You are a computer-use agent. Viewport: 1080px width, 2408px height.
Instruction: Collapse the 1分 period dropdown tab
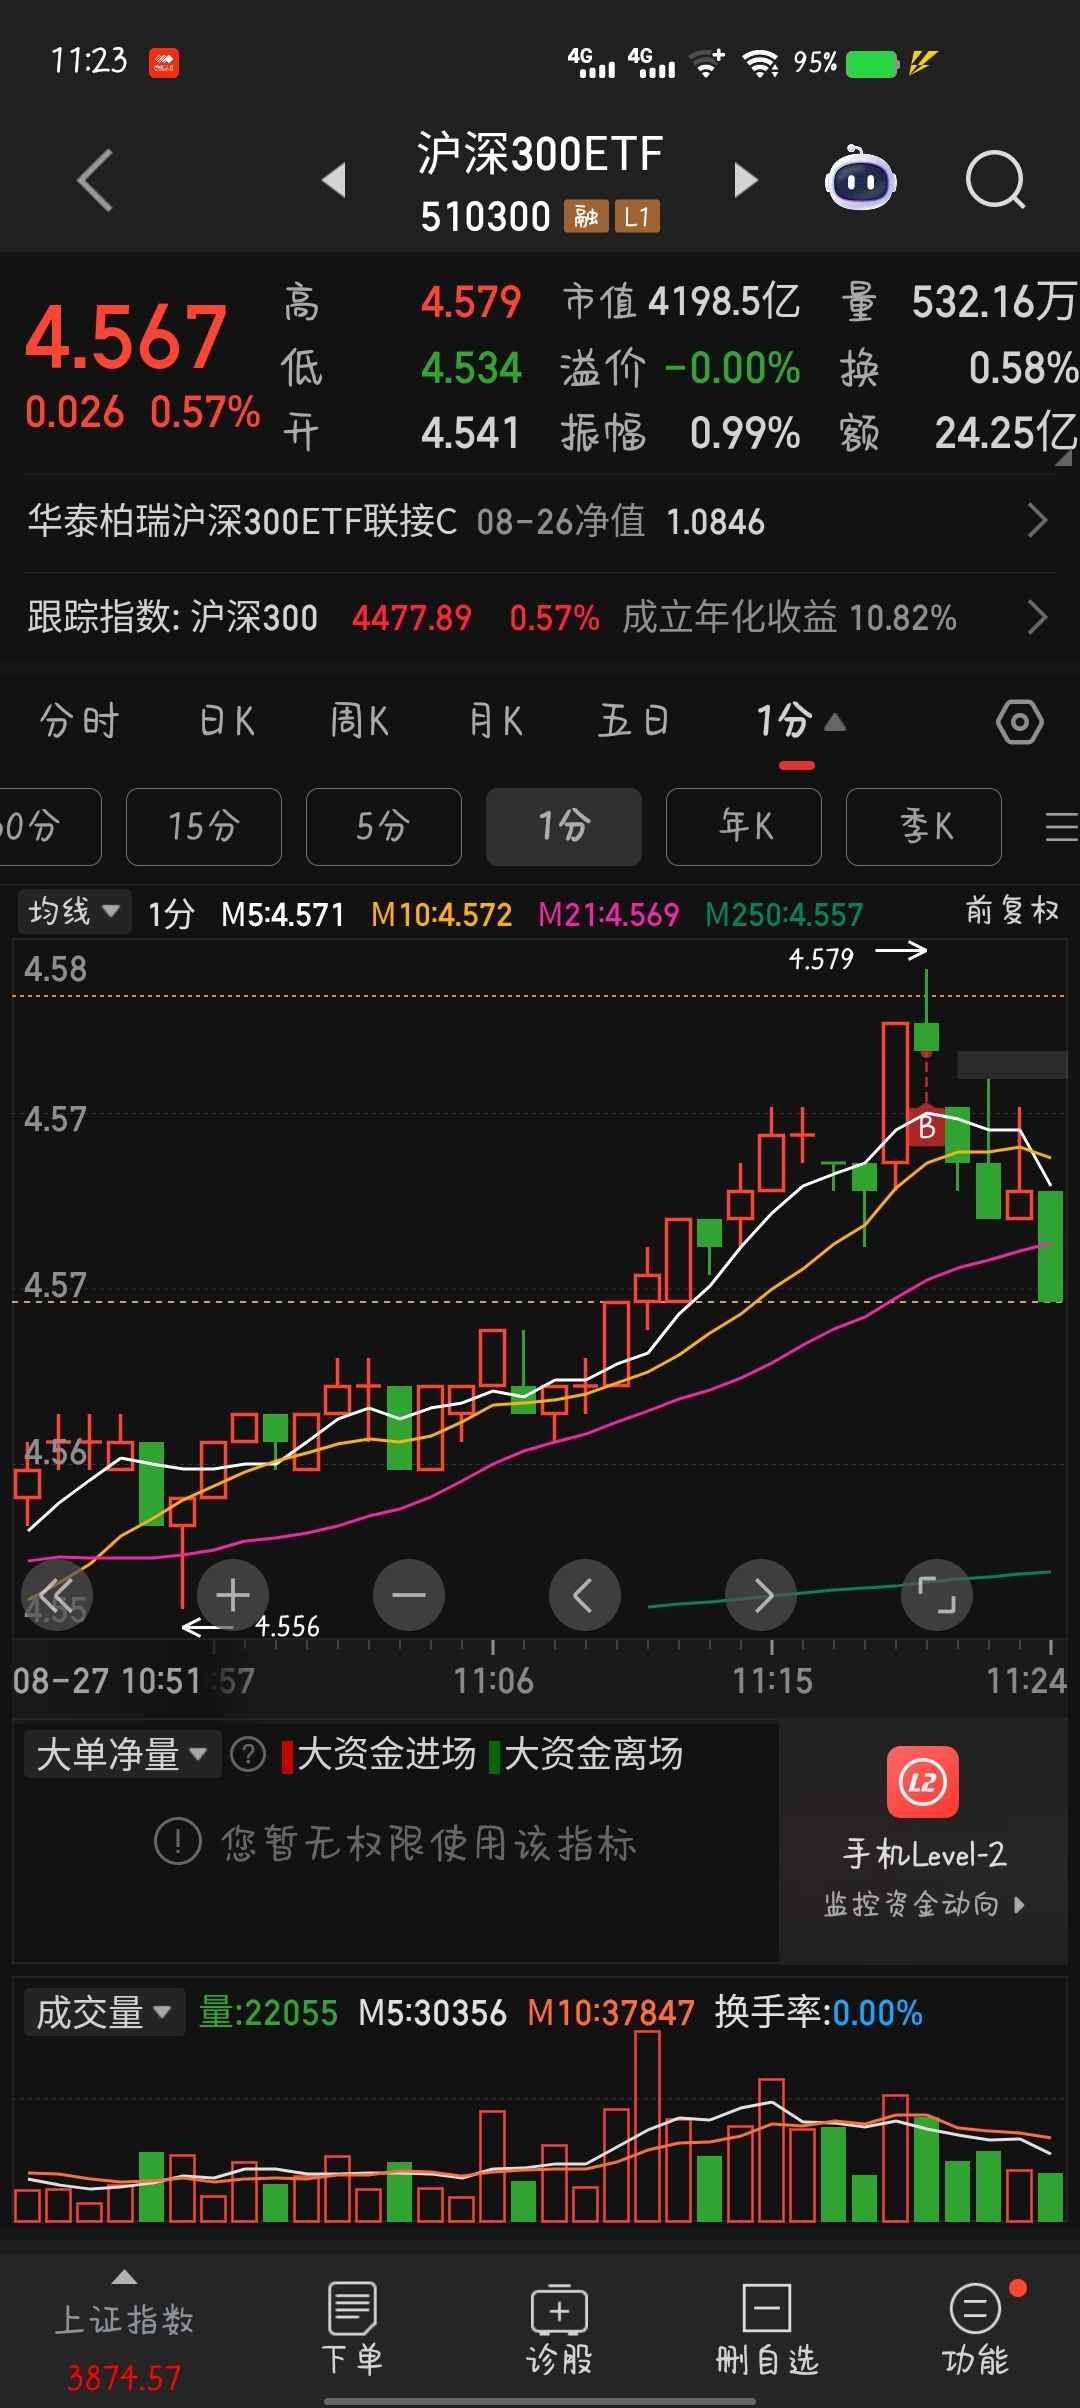800,721
